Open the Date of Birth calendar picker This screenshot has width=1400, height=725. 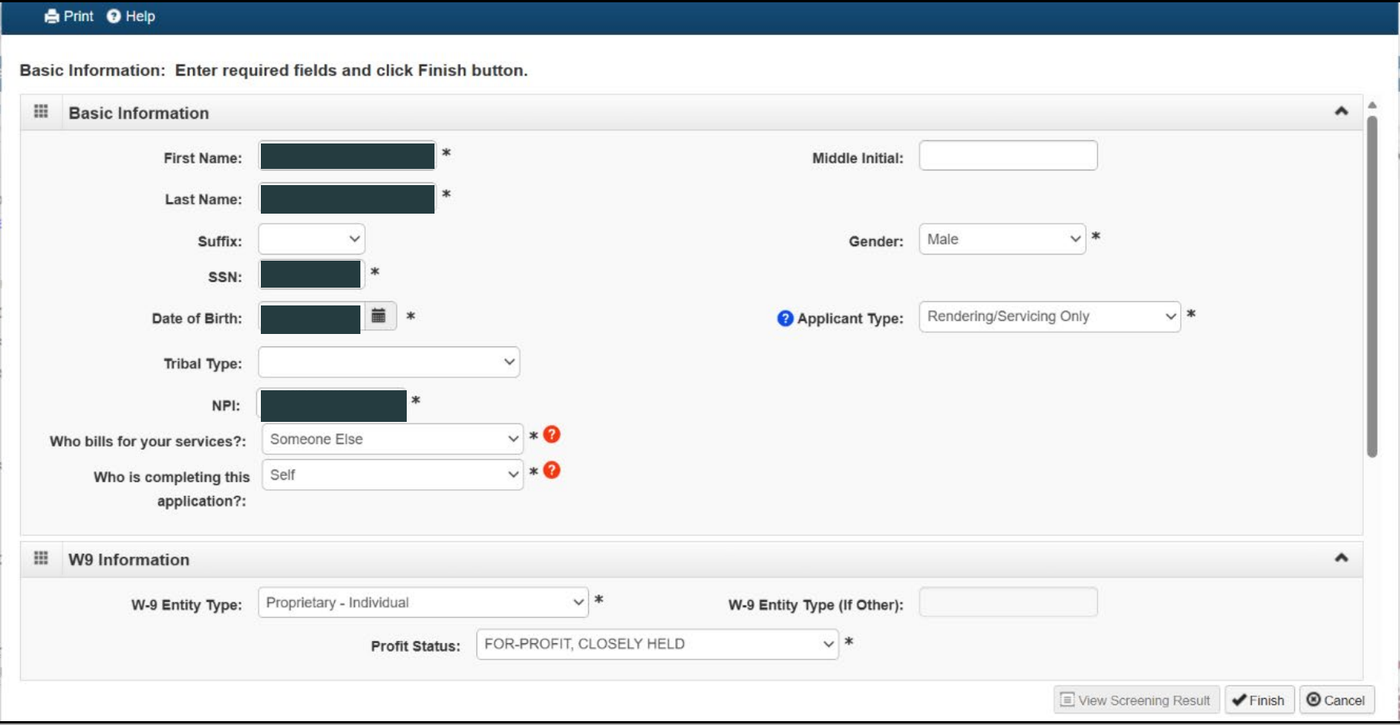tap(379, 316)
